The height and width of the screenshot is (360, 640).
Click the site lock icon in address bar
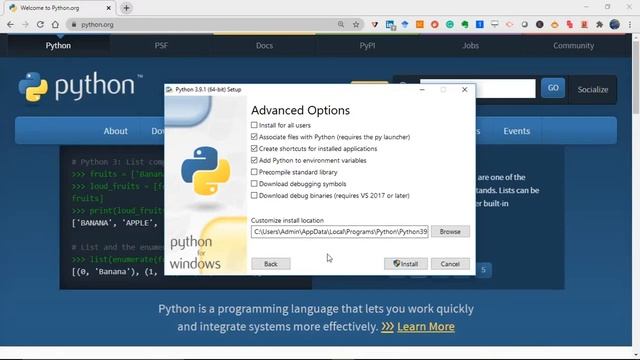coord(74,24)
